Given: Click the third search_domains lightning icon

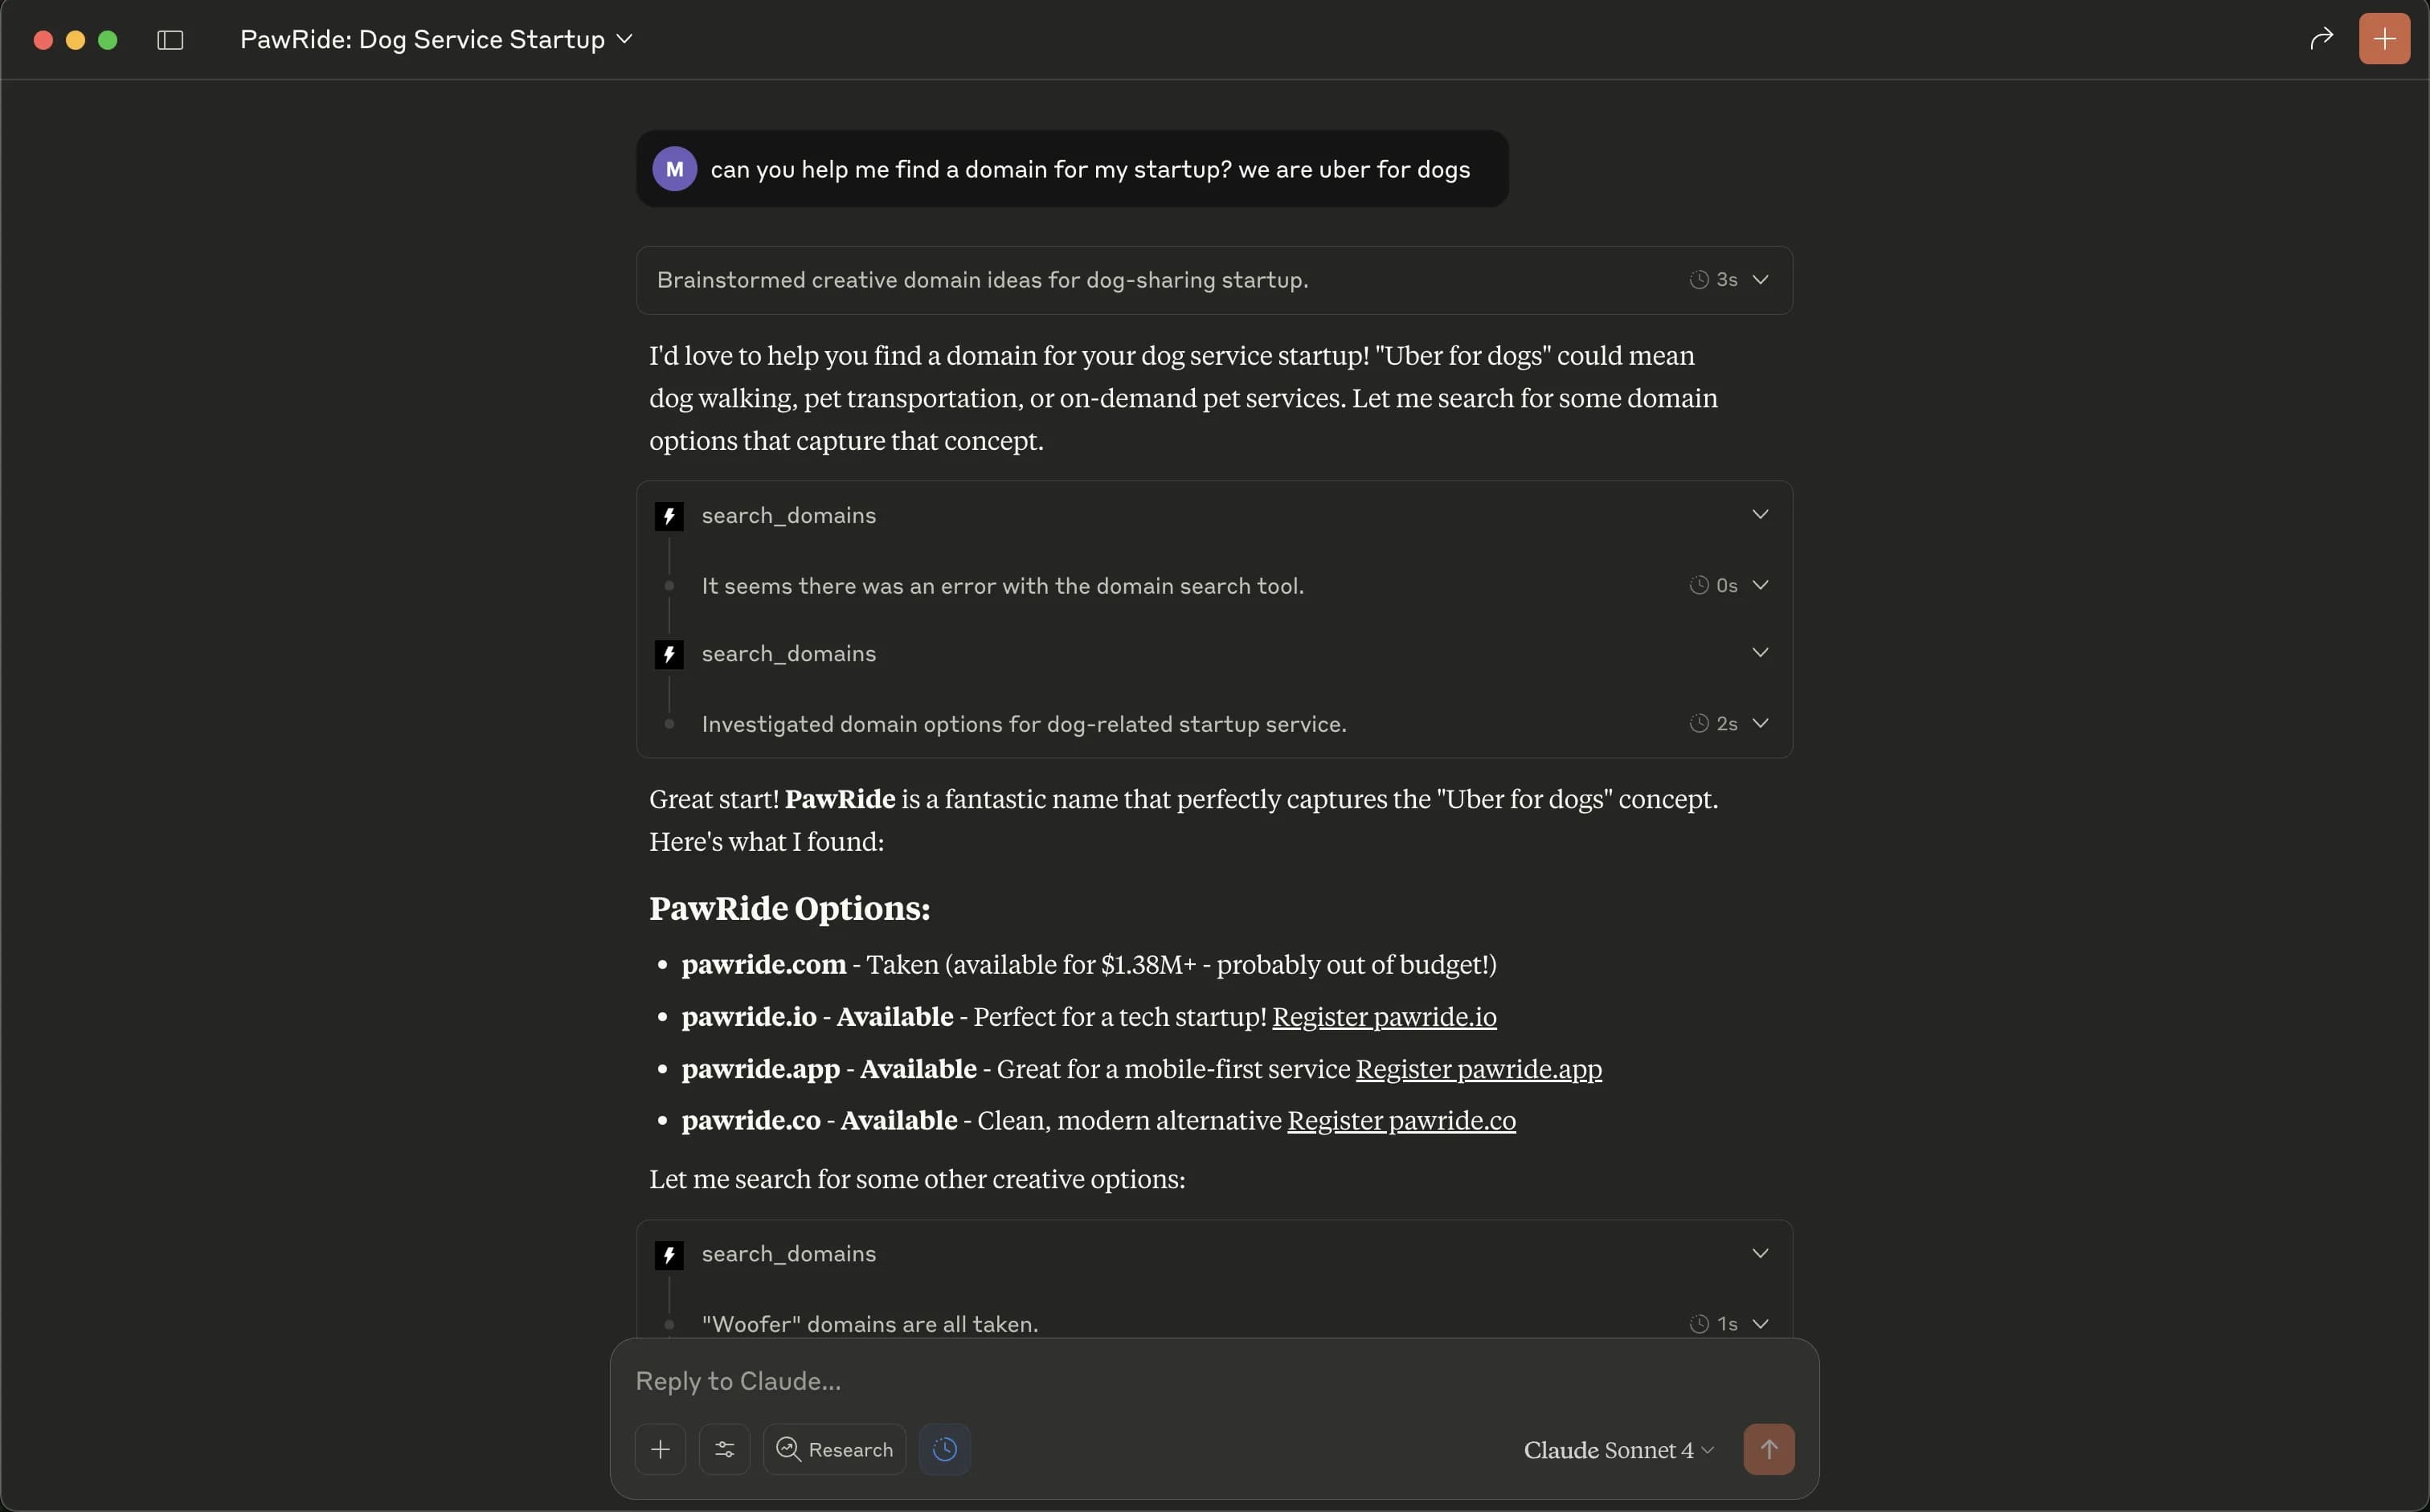Looking at the screenshot, I should point(669,1255).
